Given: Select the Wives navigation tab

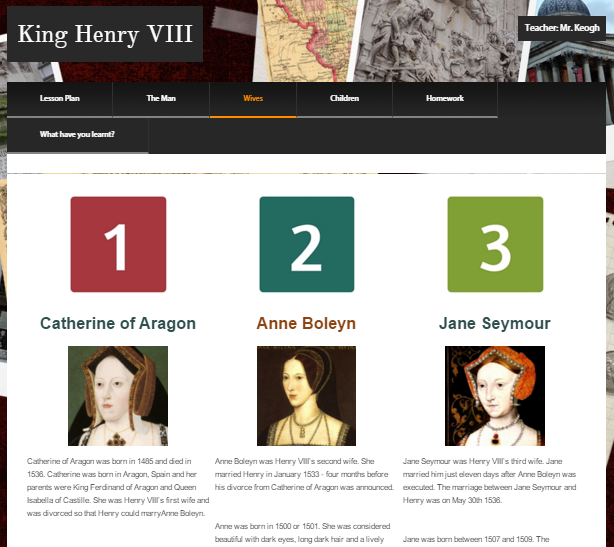Looking at the screenshot, I should click(x=253, y=98).
